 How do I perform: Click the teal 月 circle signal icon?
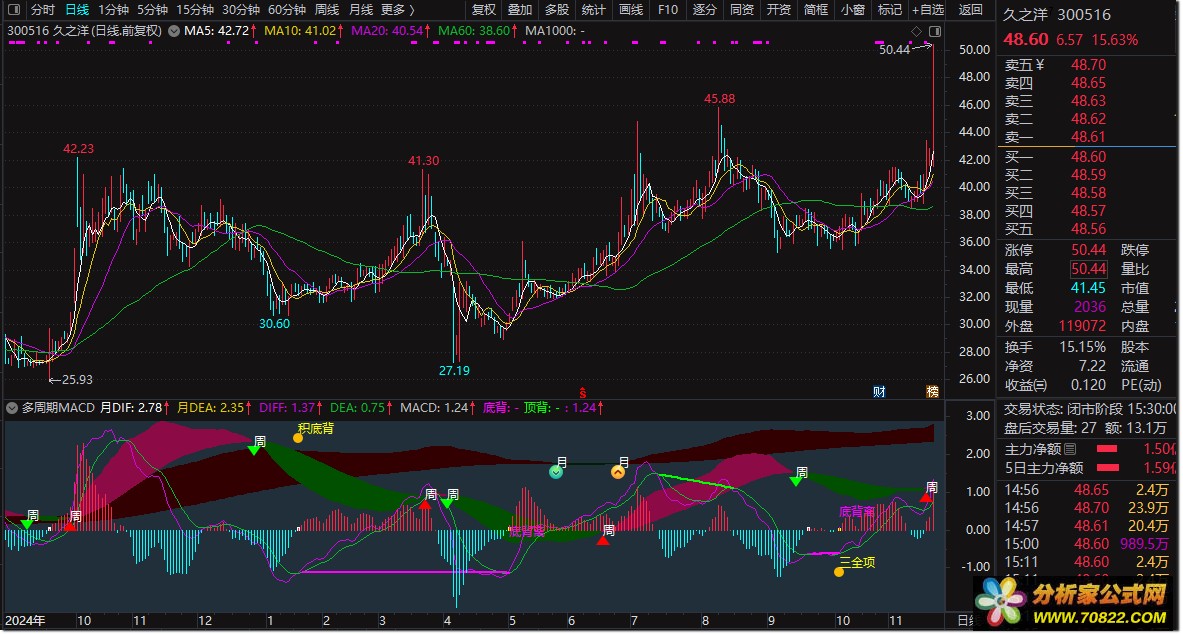557,471
